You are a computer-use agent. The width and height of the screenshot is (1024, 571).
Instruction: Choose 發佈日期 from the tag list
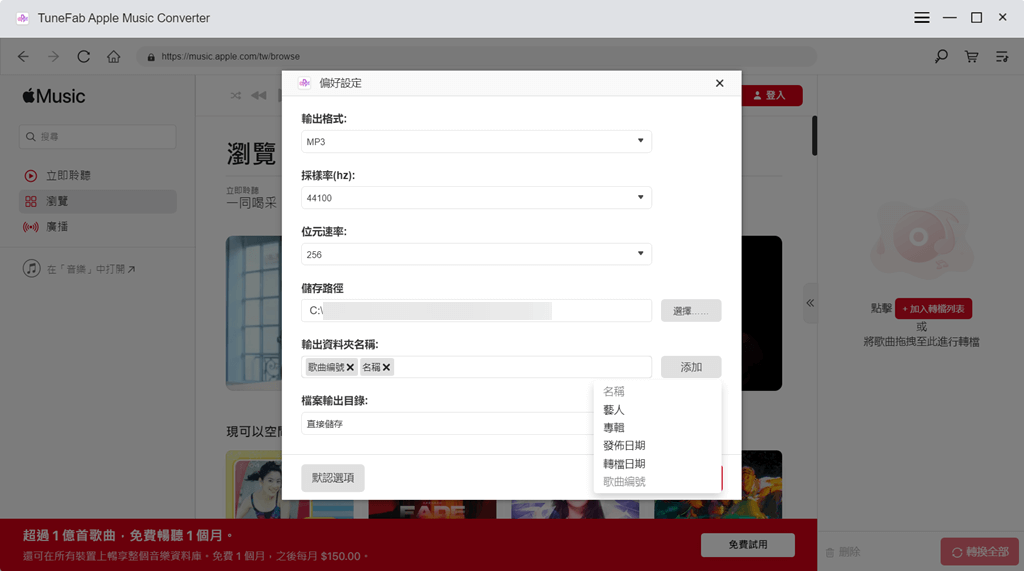click(x=624, y=446)
